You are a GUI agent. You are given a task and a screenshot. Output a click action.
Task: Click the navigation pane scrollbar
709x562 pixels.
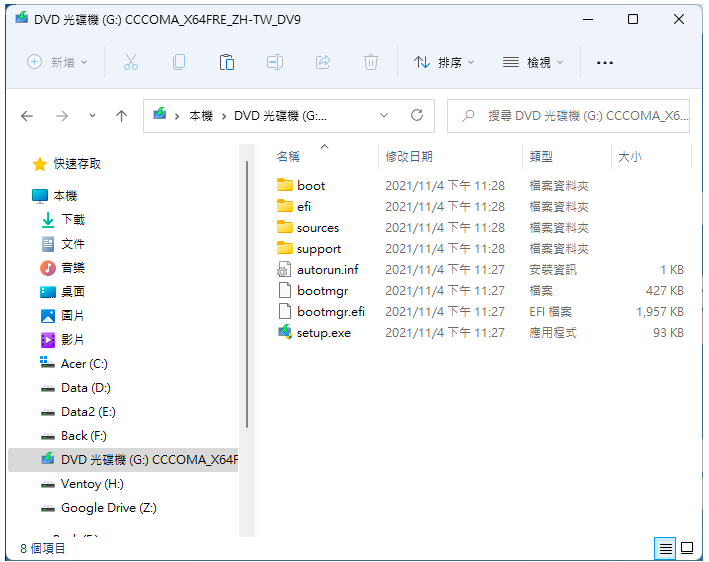tap(247, 294)
